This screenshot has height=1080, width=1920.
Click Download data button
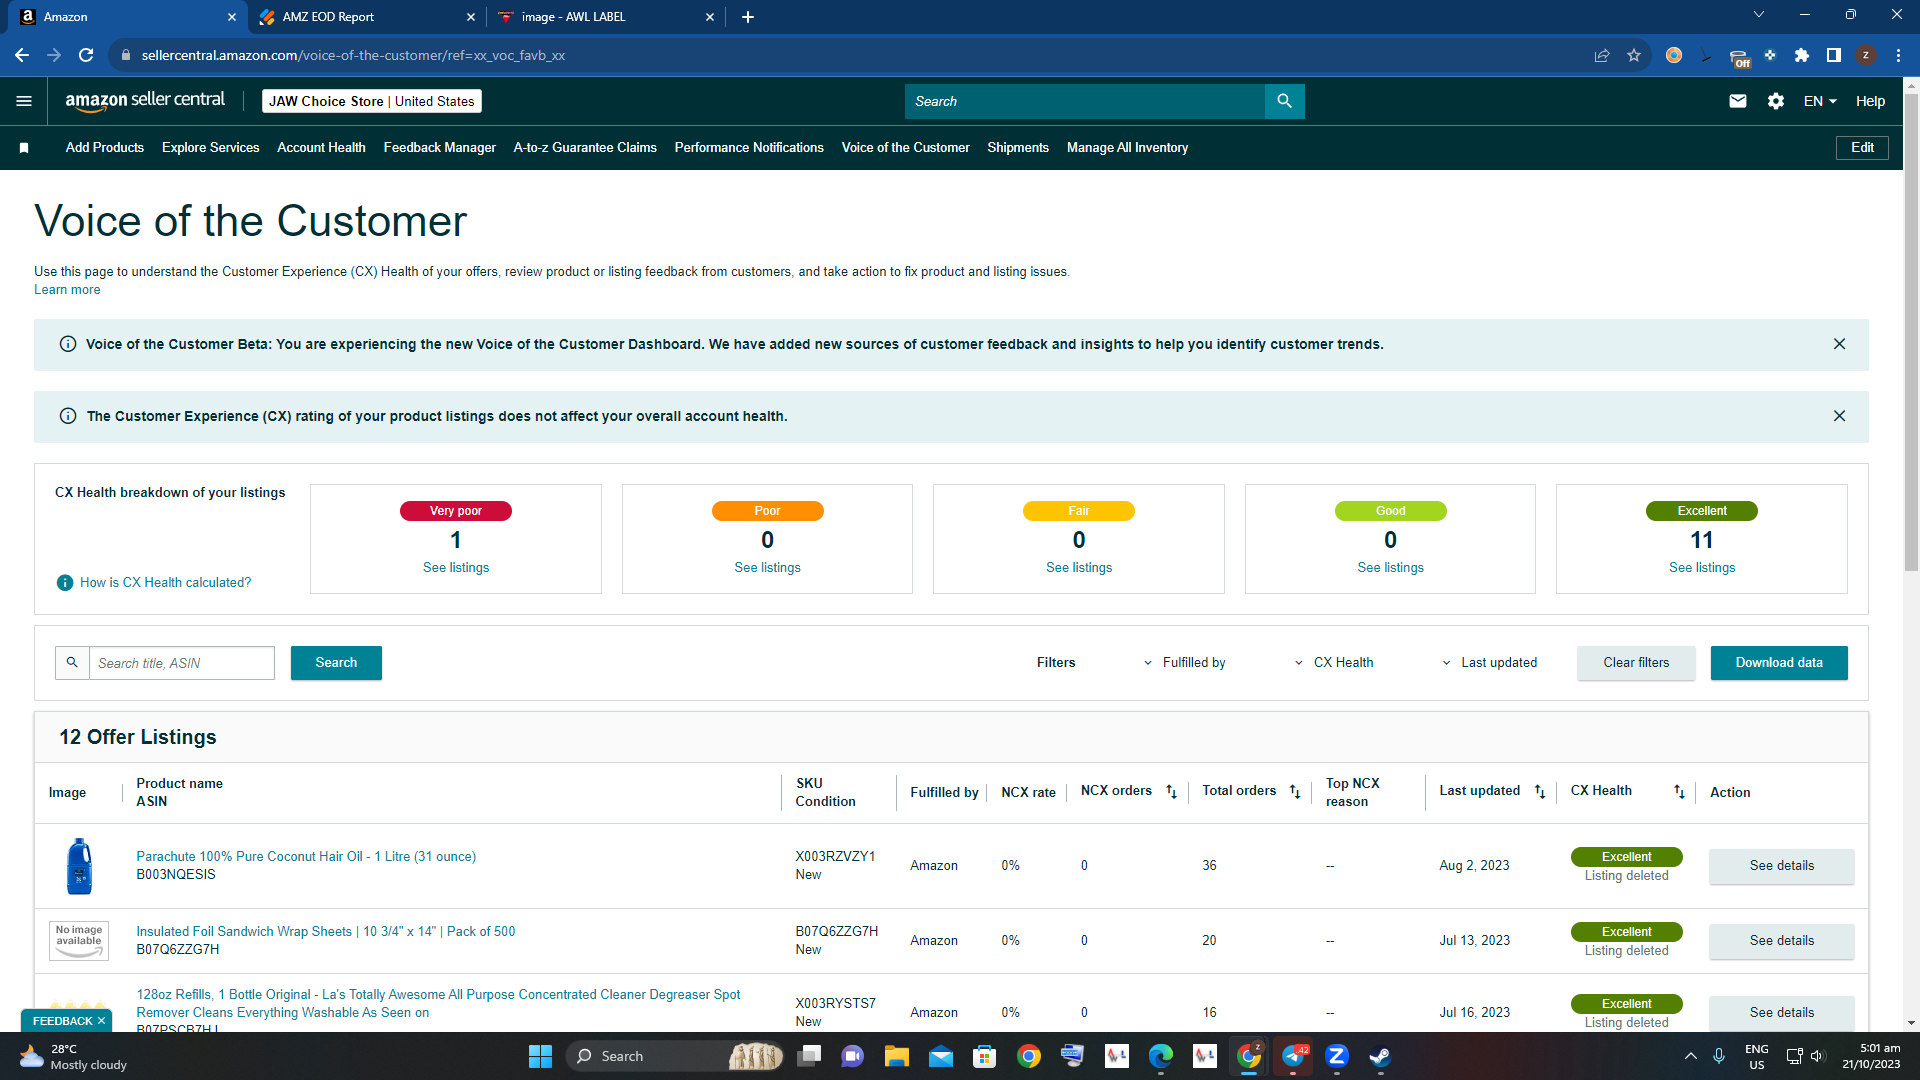tap(1779, 663)
